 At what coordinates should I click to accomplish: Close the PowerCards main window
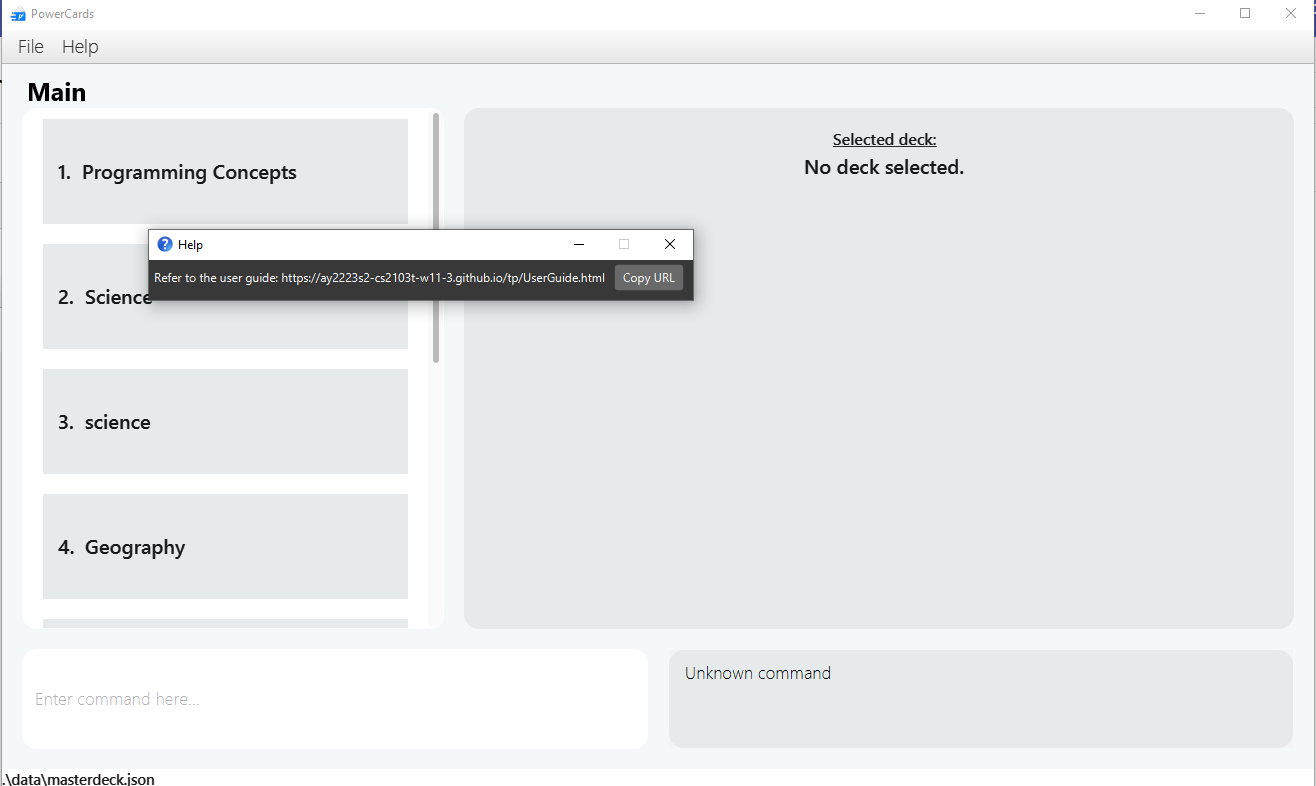1291,14
